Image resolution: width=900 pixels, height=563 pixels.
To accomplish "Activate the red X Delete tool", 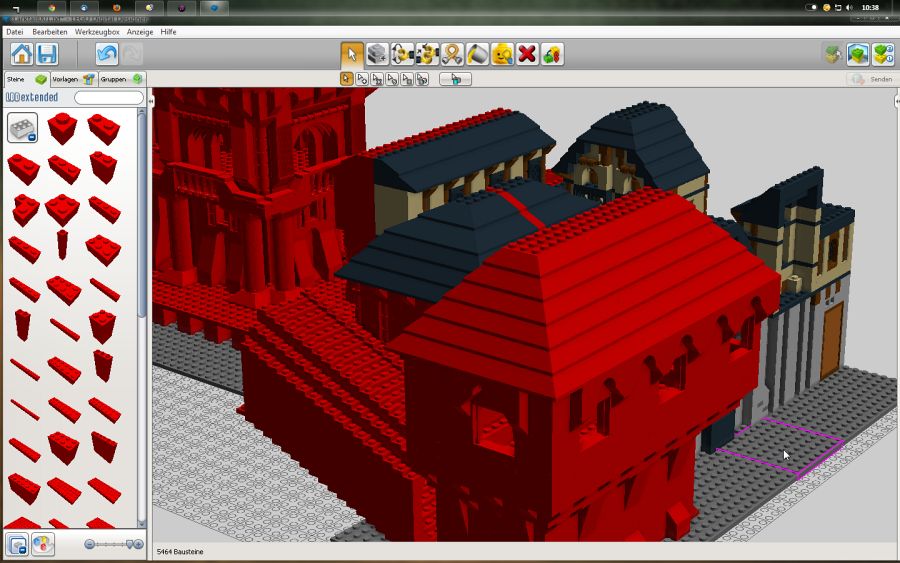I will (527, 54).
